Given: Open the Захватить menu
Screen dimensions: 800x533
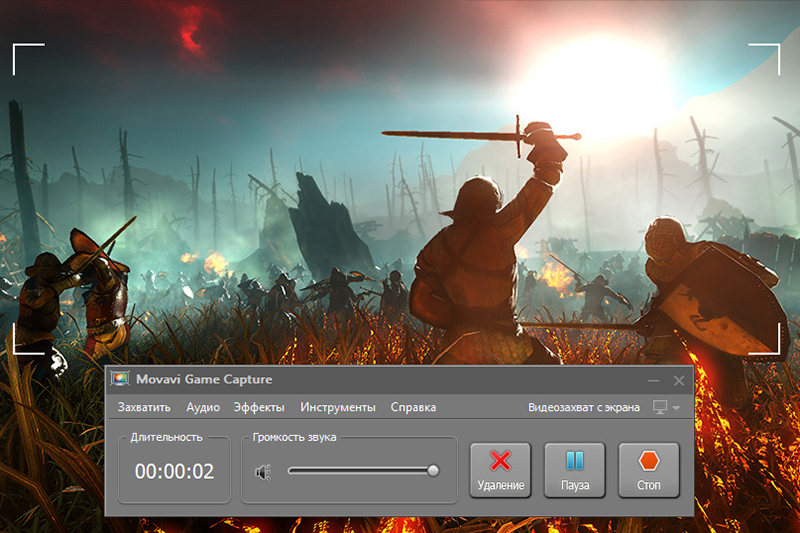Looking at the screenshot, I should (144, 407).
